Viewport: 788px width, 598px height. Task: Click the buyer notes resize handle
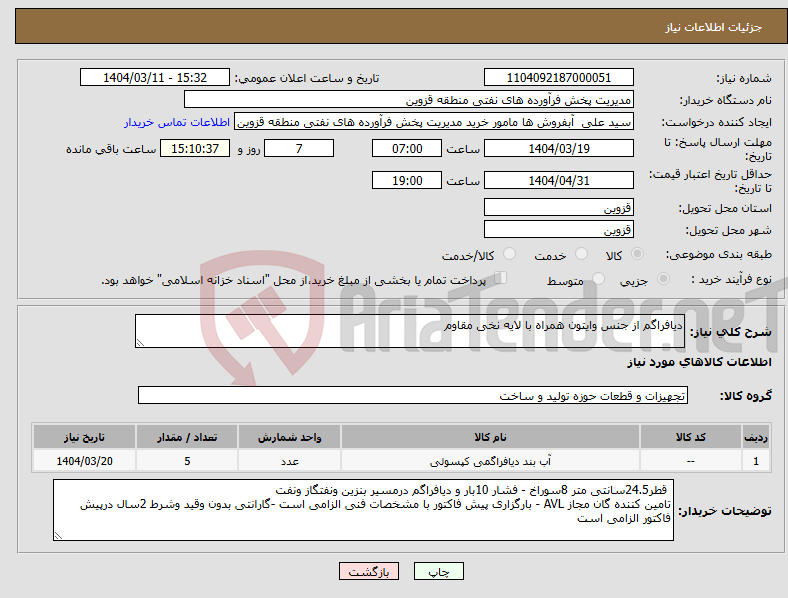pyautogui.click(x=58, y=536)
